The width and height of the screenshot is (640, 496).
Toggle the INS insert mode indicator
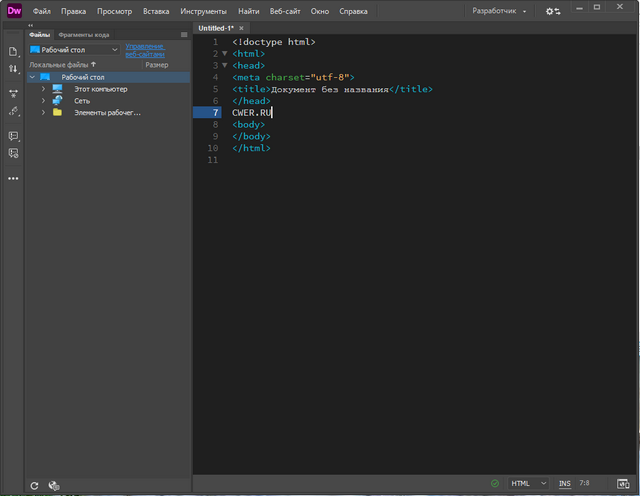click(x=565, y=484)
